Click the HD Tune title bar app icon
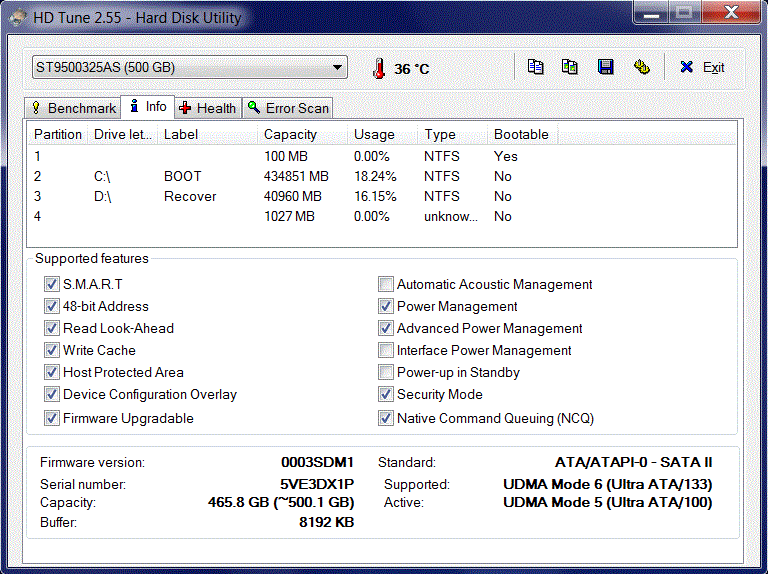768x574 pixels. (18, 18)
